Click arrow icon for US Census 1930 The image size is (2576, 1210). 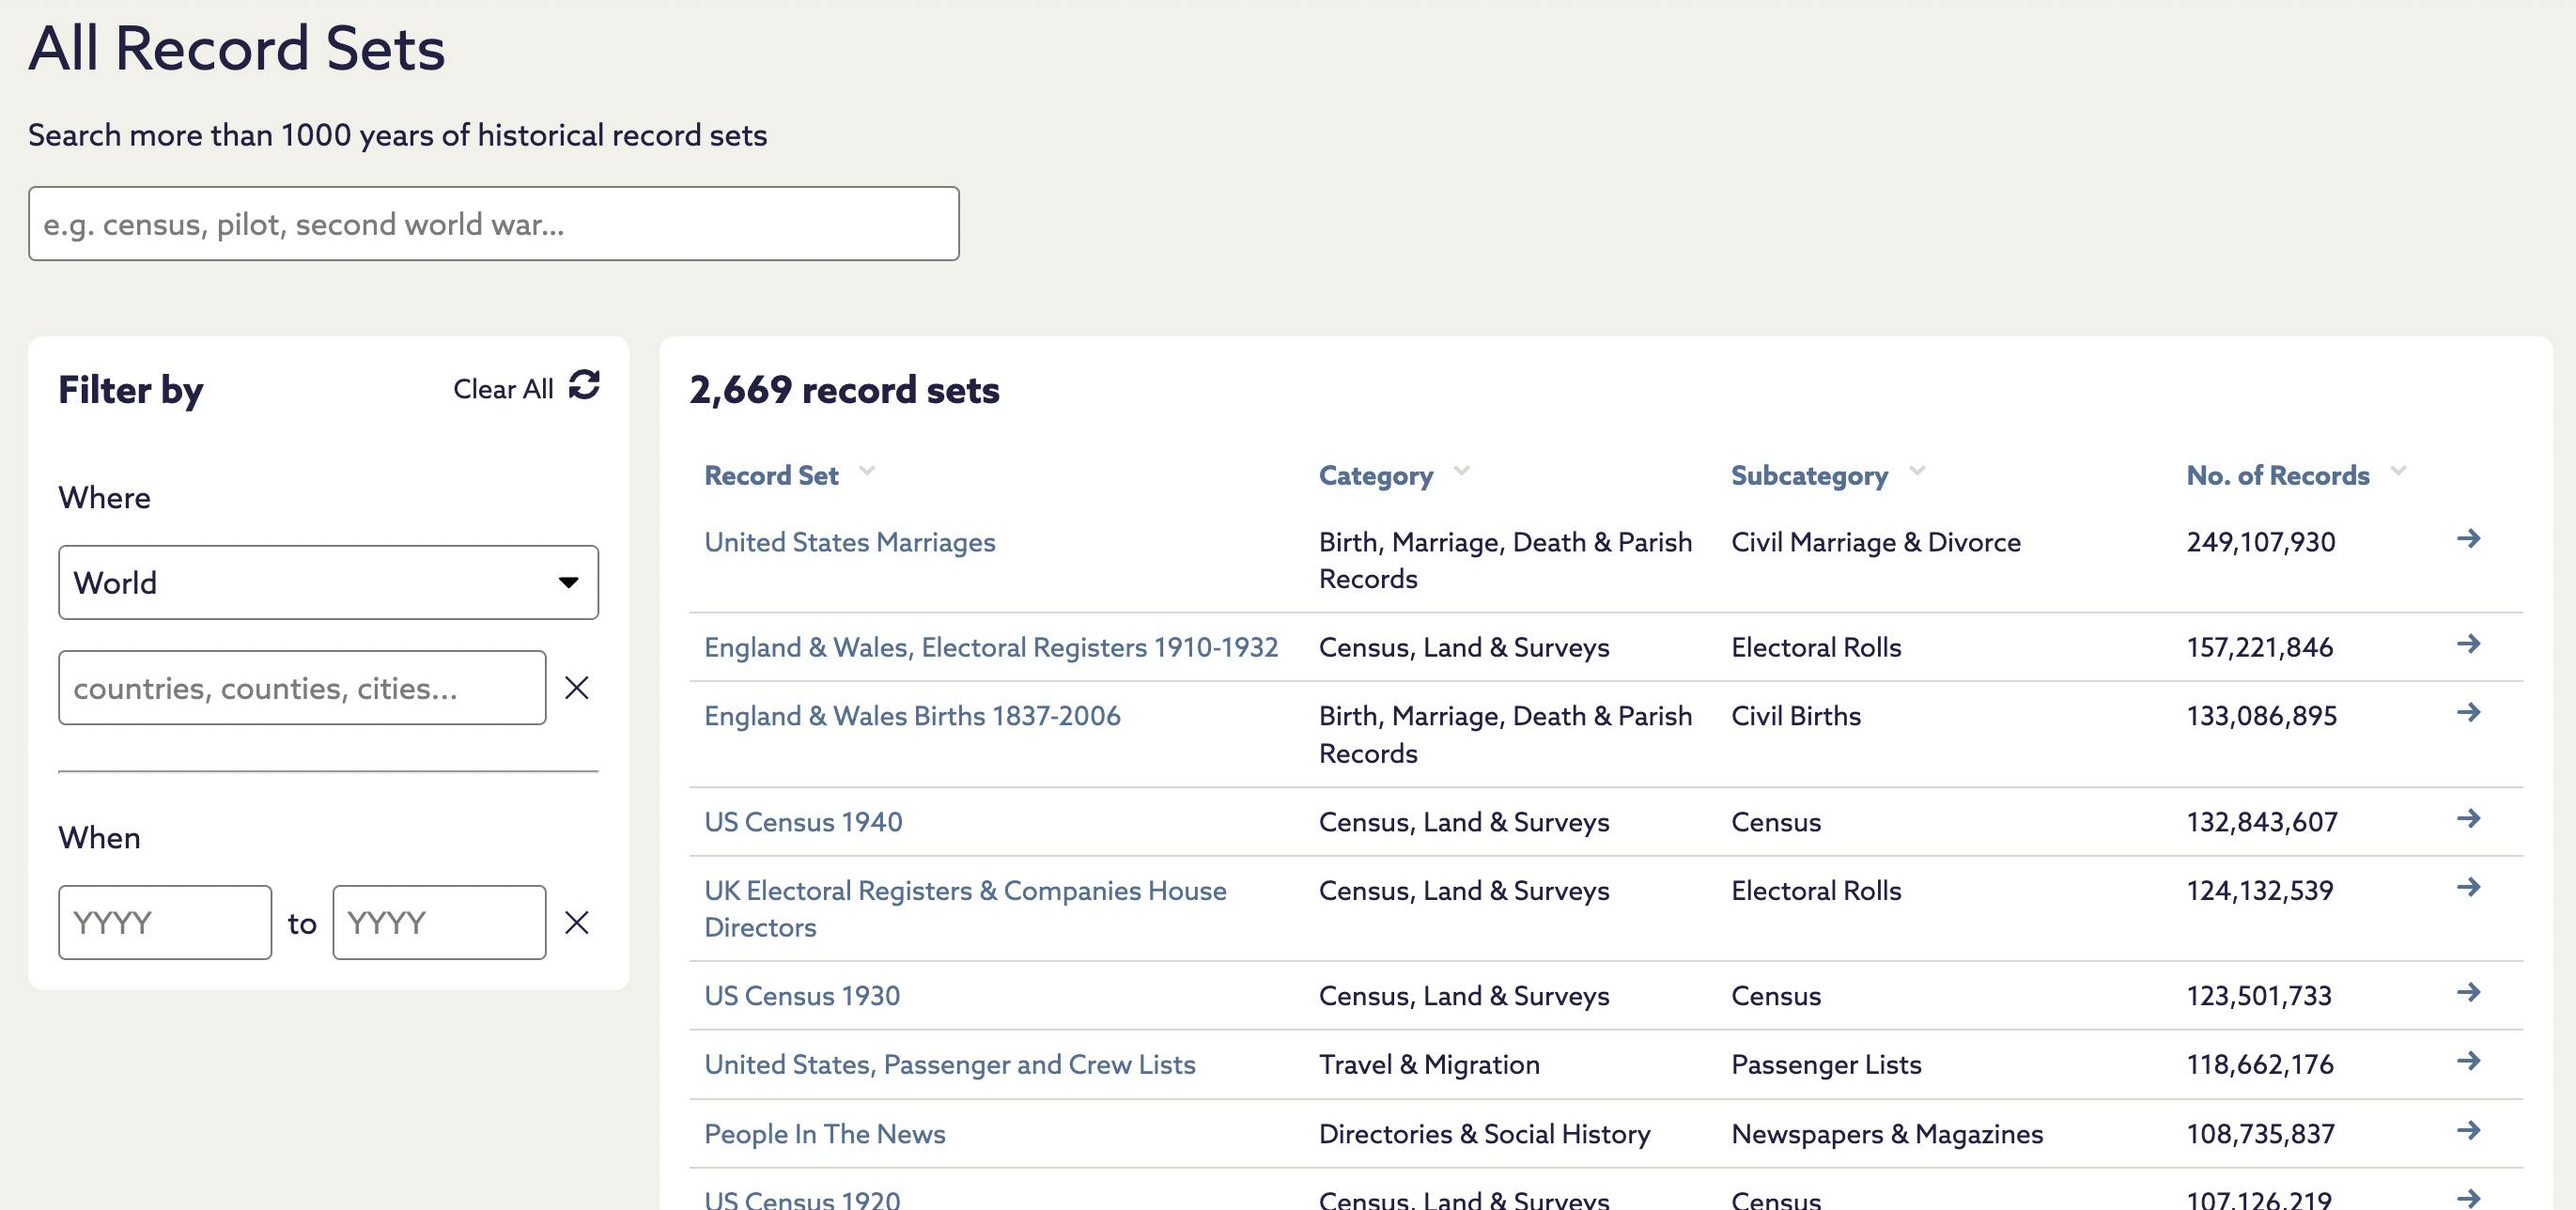(x=2468, y=993)
